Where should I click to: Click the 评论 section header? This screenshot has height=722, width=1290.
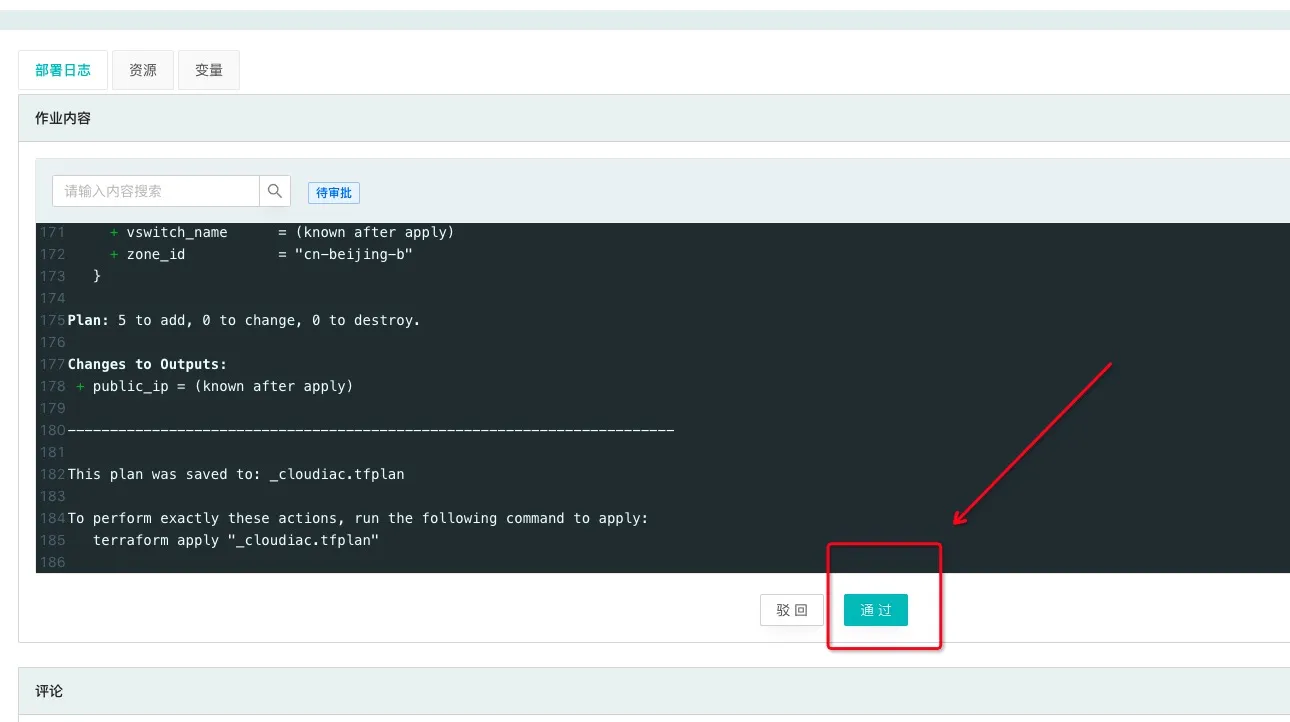(654, 691)
